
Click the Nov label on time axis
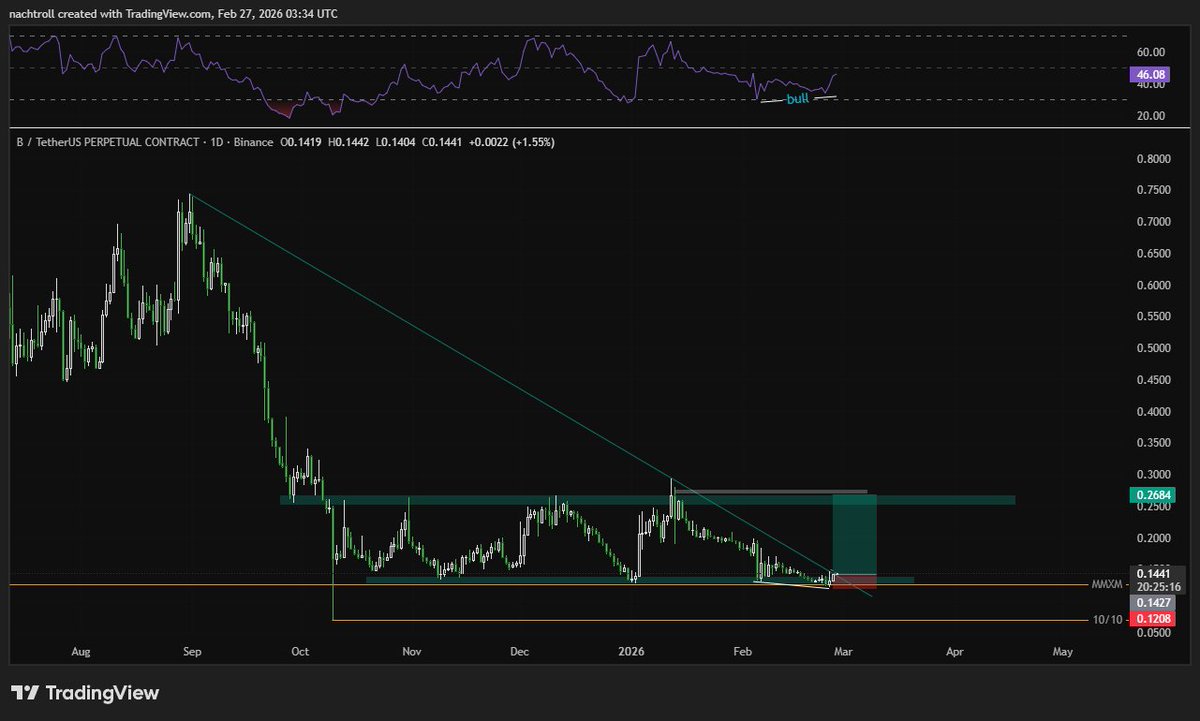tap(411, 651)
